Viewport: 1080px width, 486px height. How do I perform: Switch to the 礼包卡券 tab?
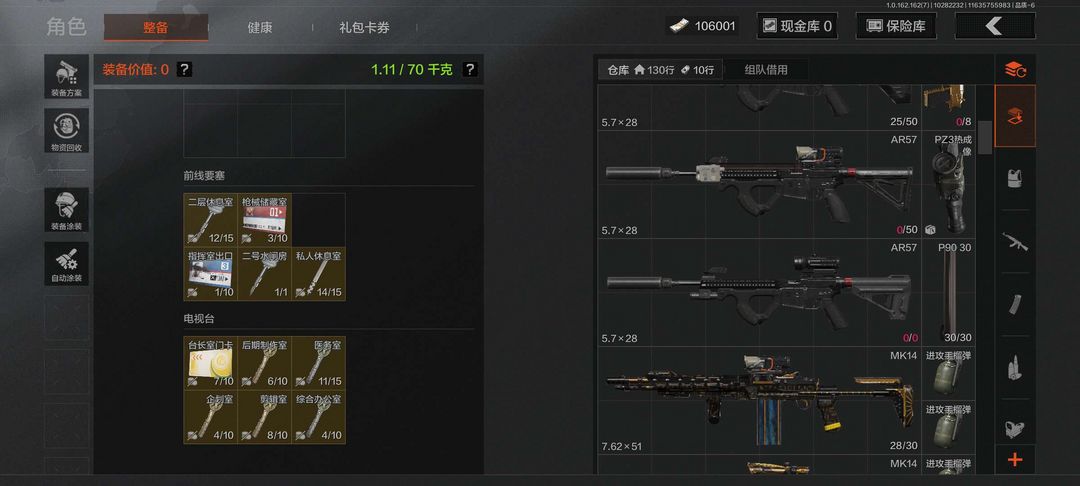364,28
